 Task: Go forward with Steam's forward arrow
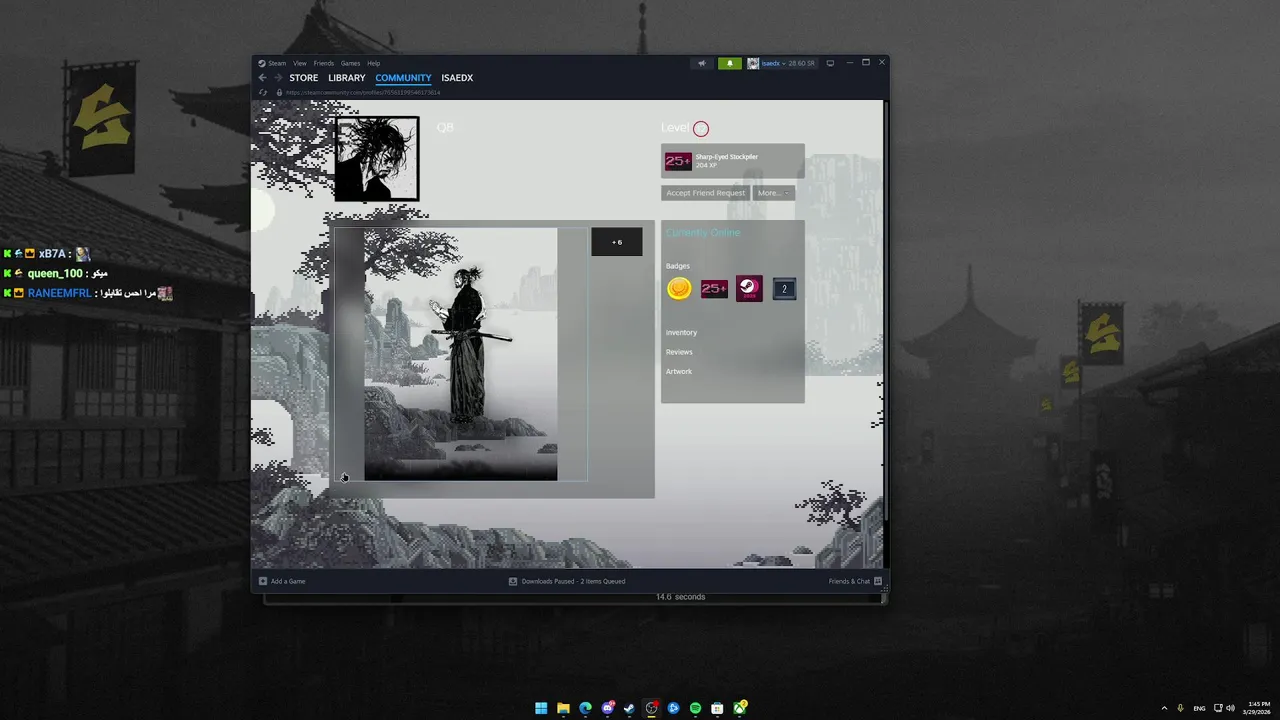pyautogui.click(x=278, y=78)
